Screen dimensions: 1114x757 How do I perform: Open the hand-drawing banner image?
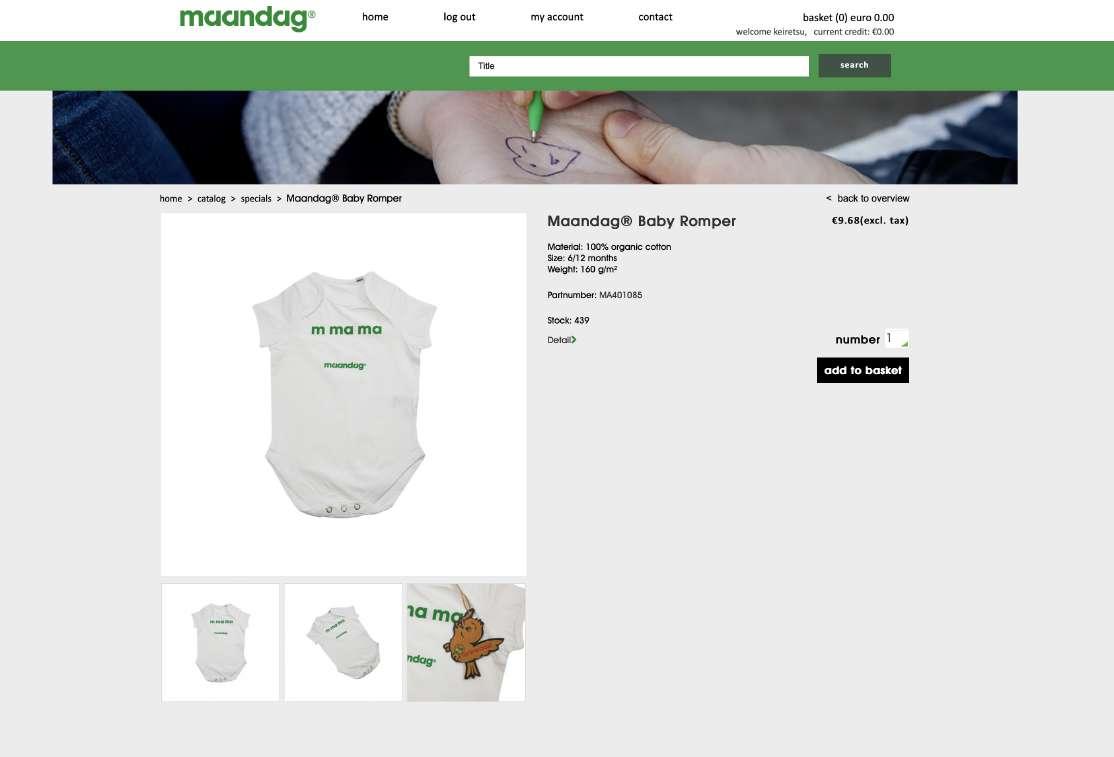click(534, 137)
